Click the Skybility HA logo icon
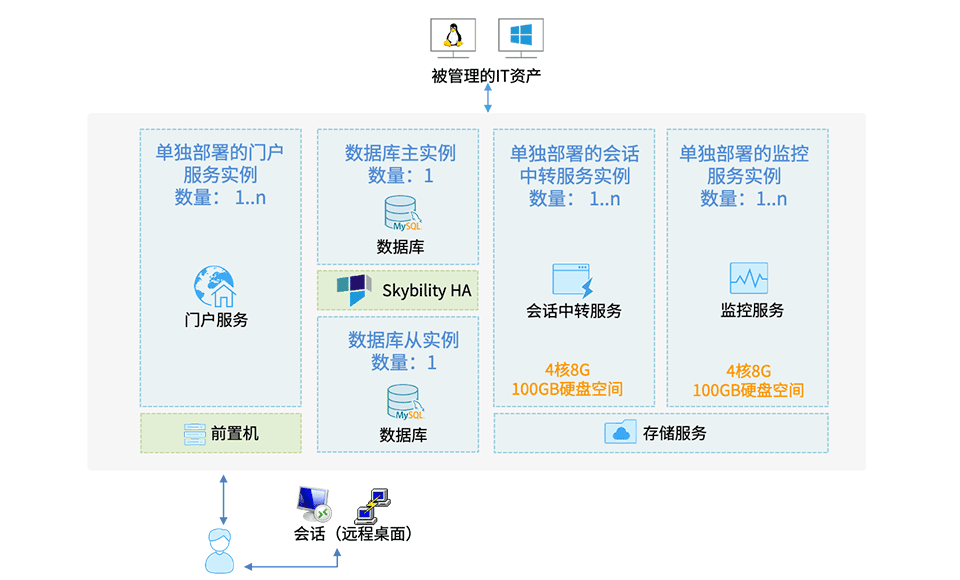The image size is (960, 580). 354,290
